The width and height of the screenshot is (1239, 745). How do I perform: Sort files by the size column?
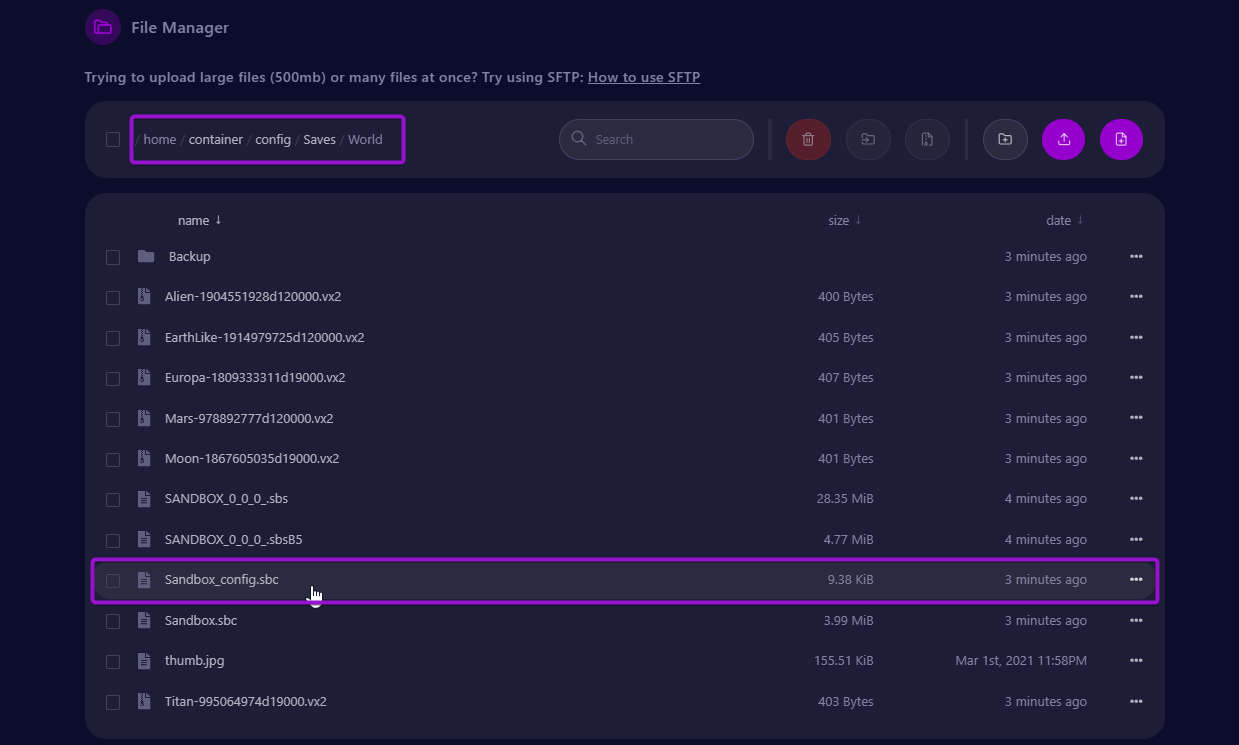(843, 220)
